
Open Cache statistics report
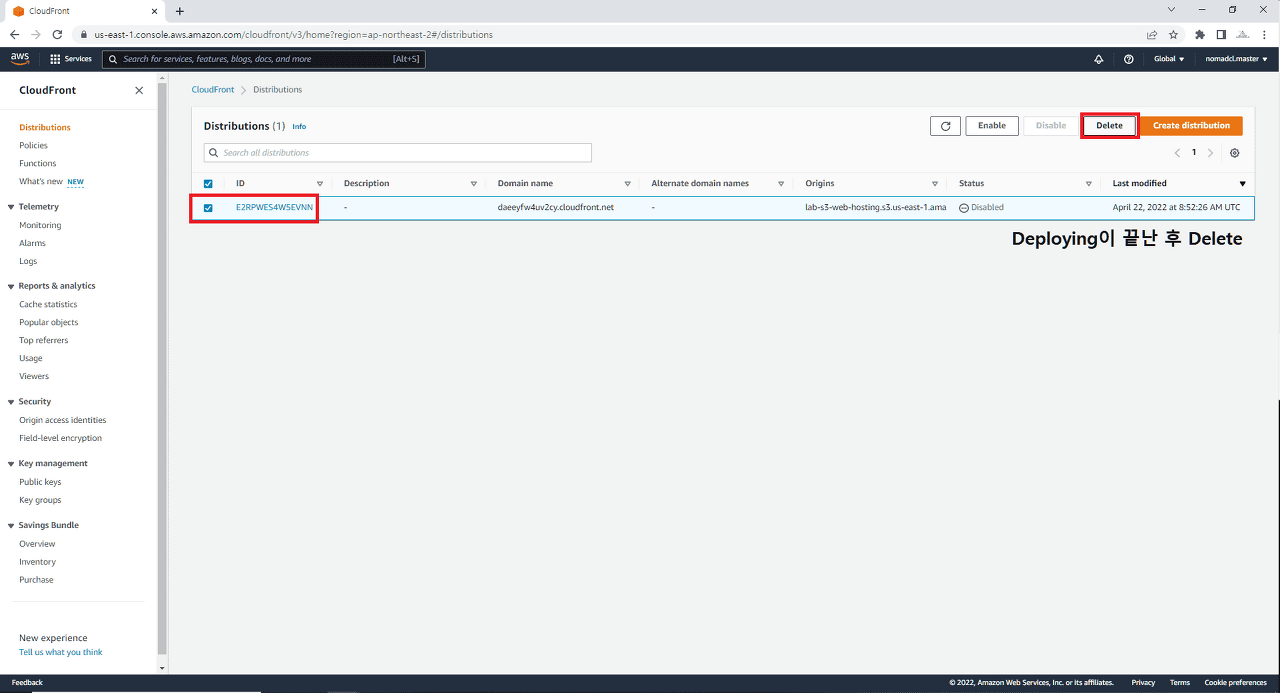click(48, 305)
